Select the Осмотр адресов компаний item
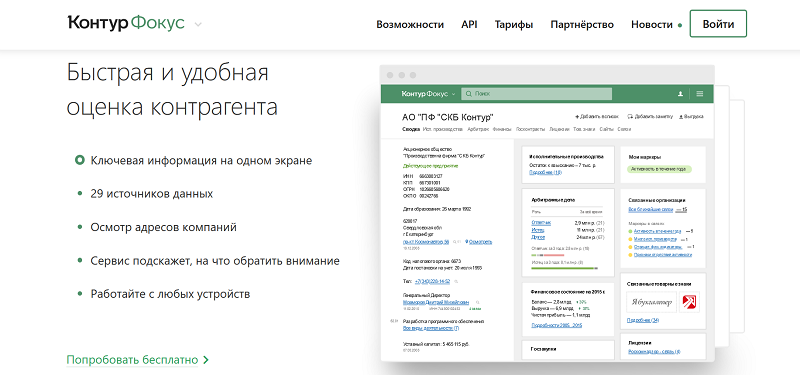This screenshot has height=375, width=800. [164, 227]
